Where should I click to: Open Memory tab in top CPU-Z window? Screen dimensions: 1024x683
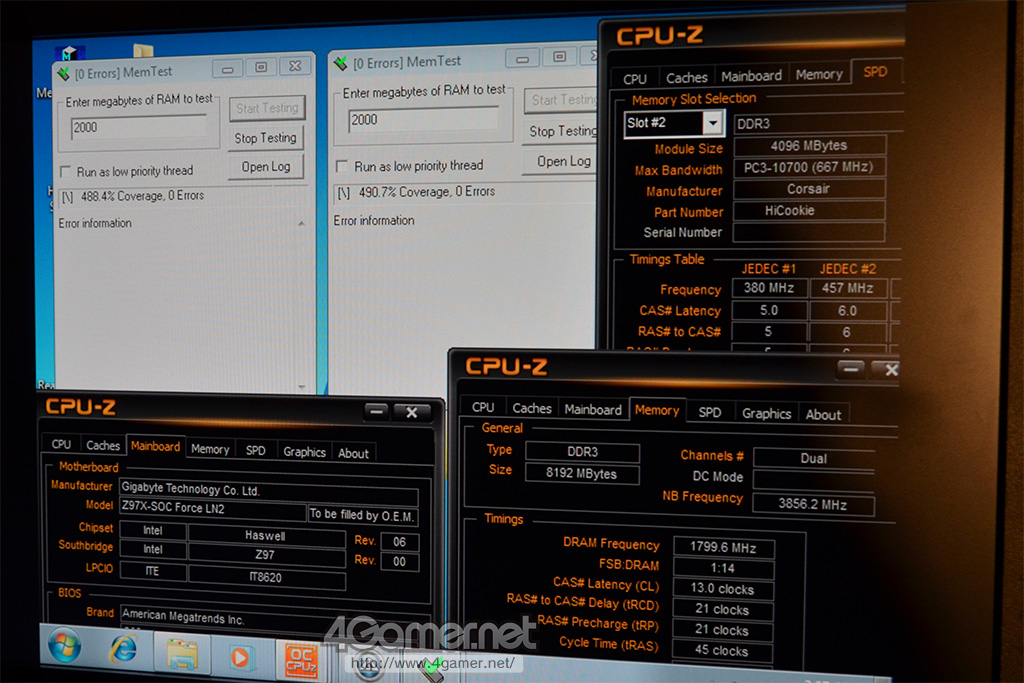click(x=819, y=74)
